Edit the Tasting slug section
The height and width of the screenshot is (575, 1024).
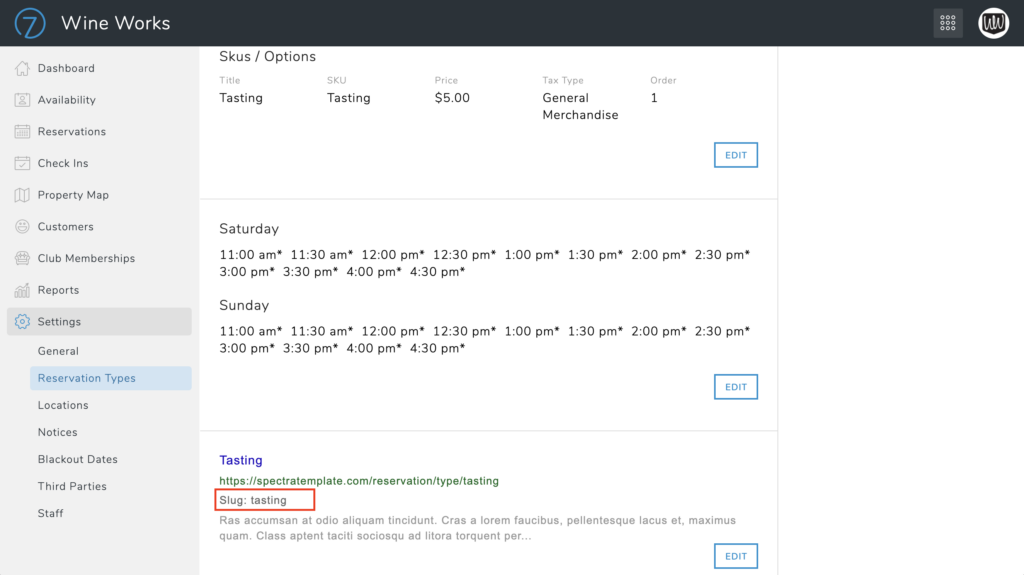735,556
